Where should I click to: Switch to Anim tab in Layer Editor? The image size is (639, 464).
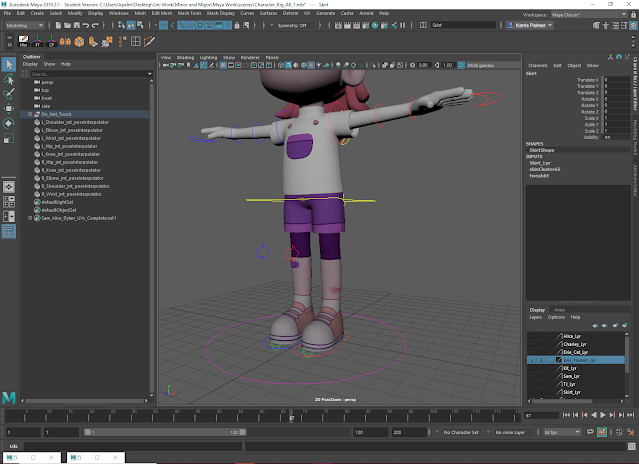click(559, 310)
